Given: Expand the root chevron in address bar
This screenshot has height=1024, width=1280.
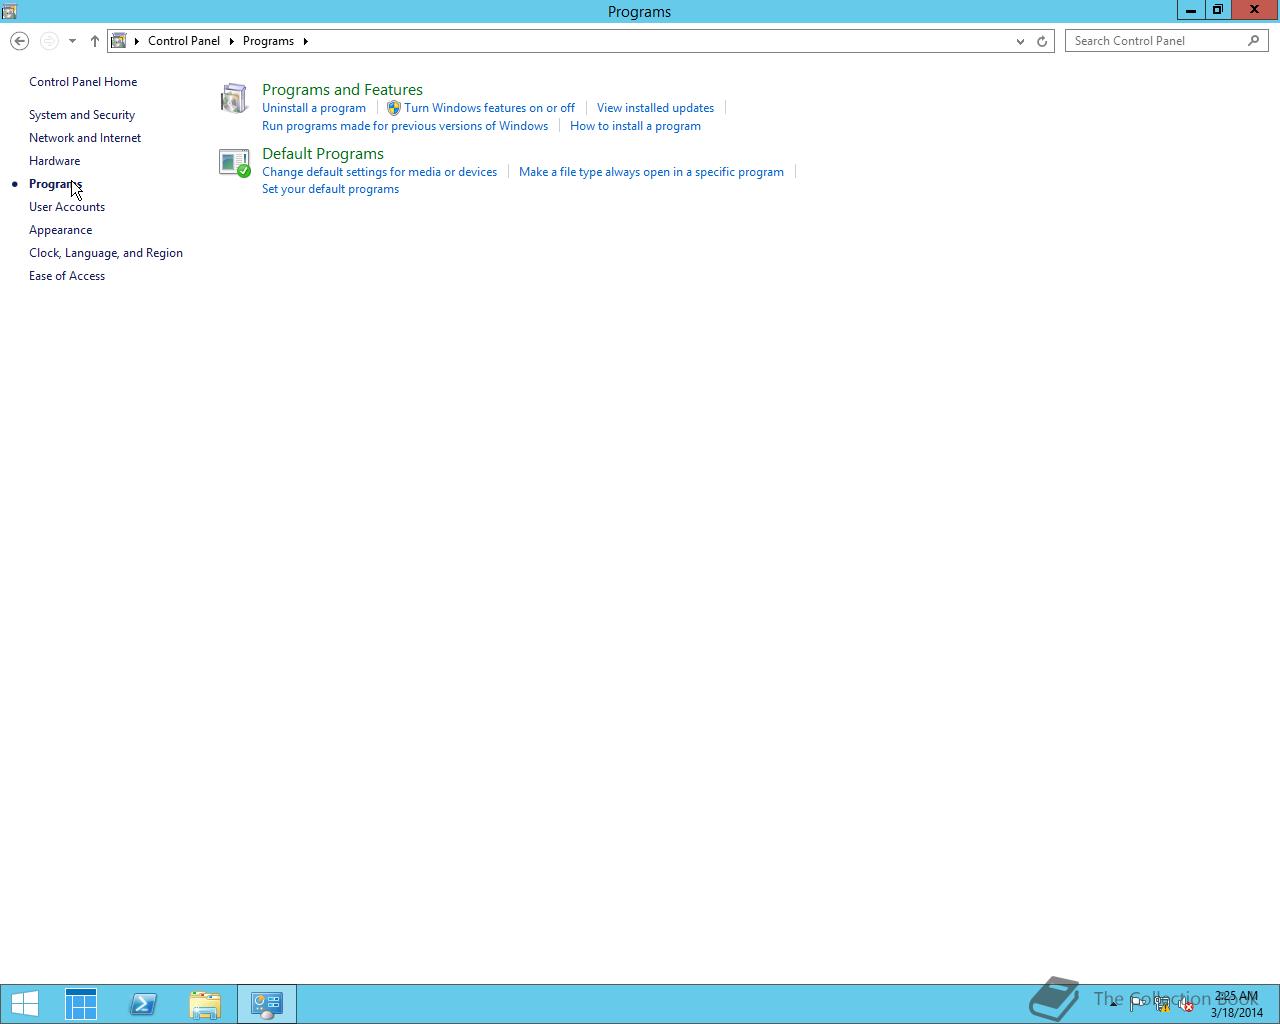Looking at the screenshot, I should [137, 41].
